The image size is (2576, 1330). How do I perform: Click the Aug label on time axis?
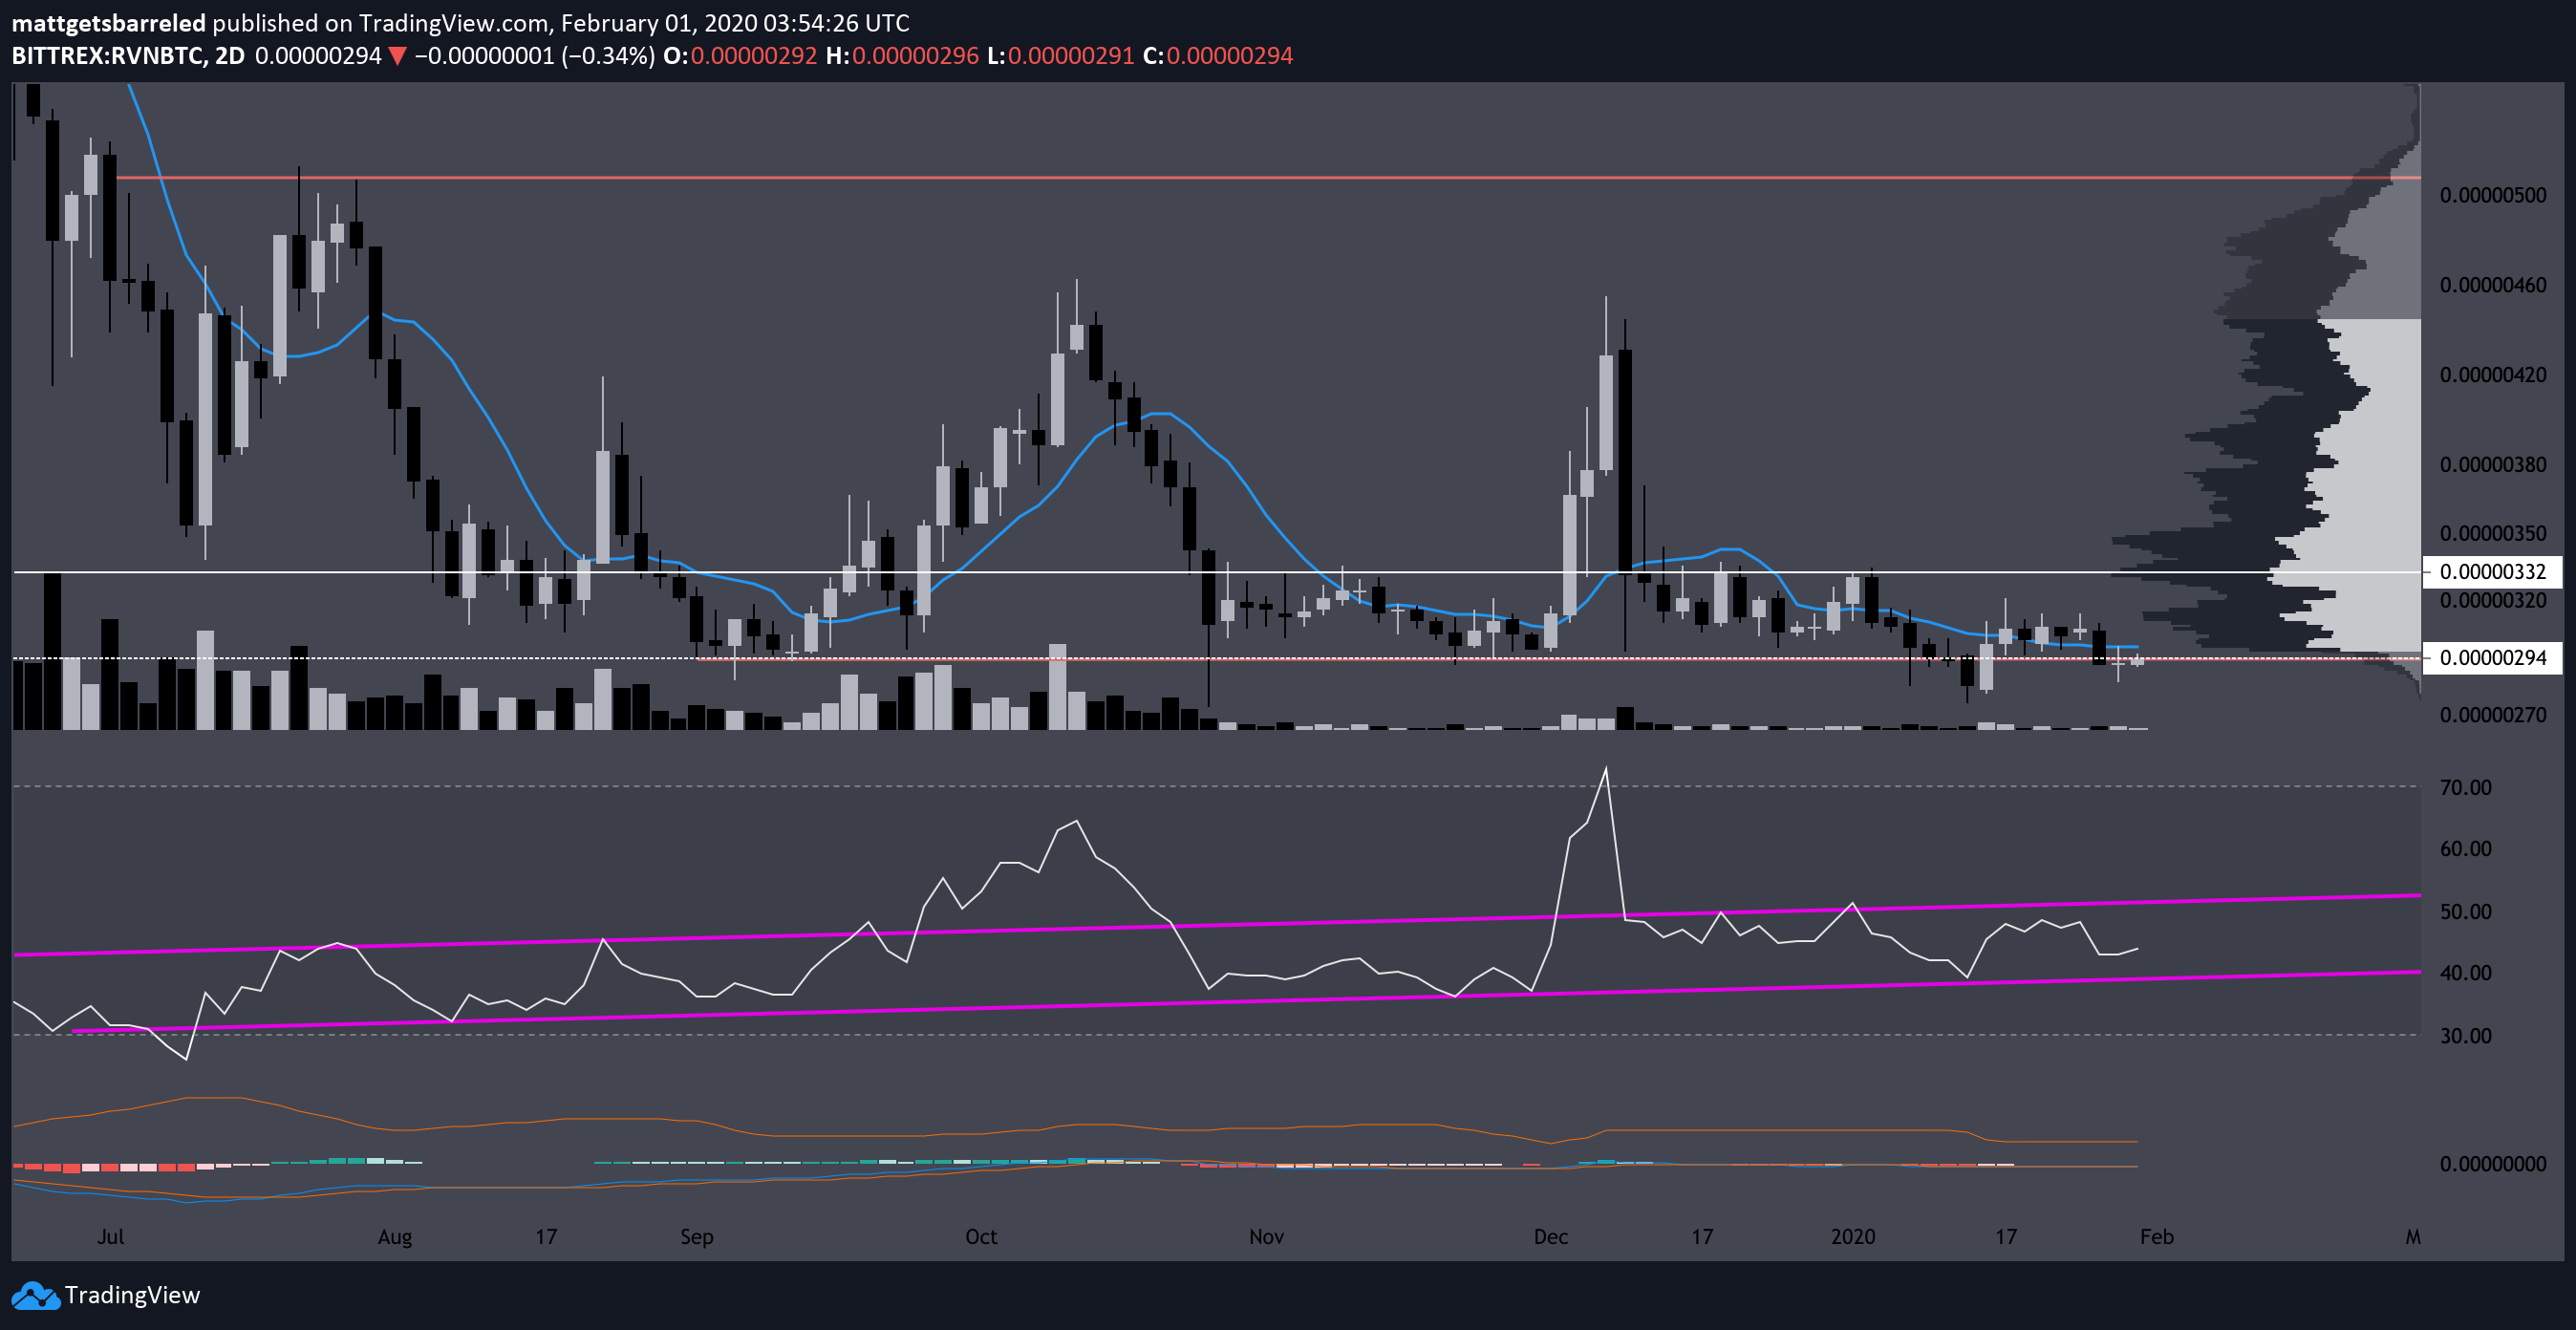395,1237
